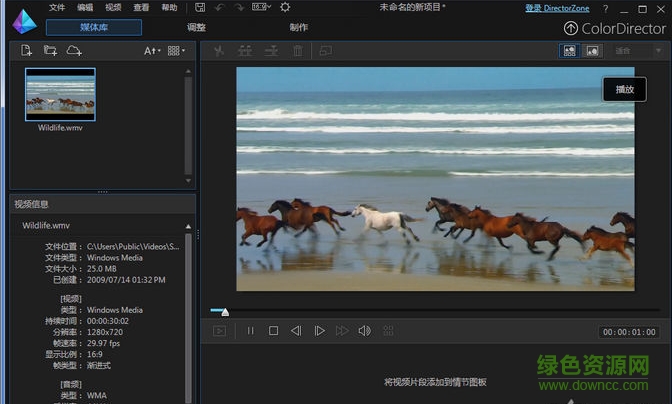The width and height of the screenshot is (672, 404).
Task: Step to the next frame
Action: [x=319, y=331]
